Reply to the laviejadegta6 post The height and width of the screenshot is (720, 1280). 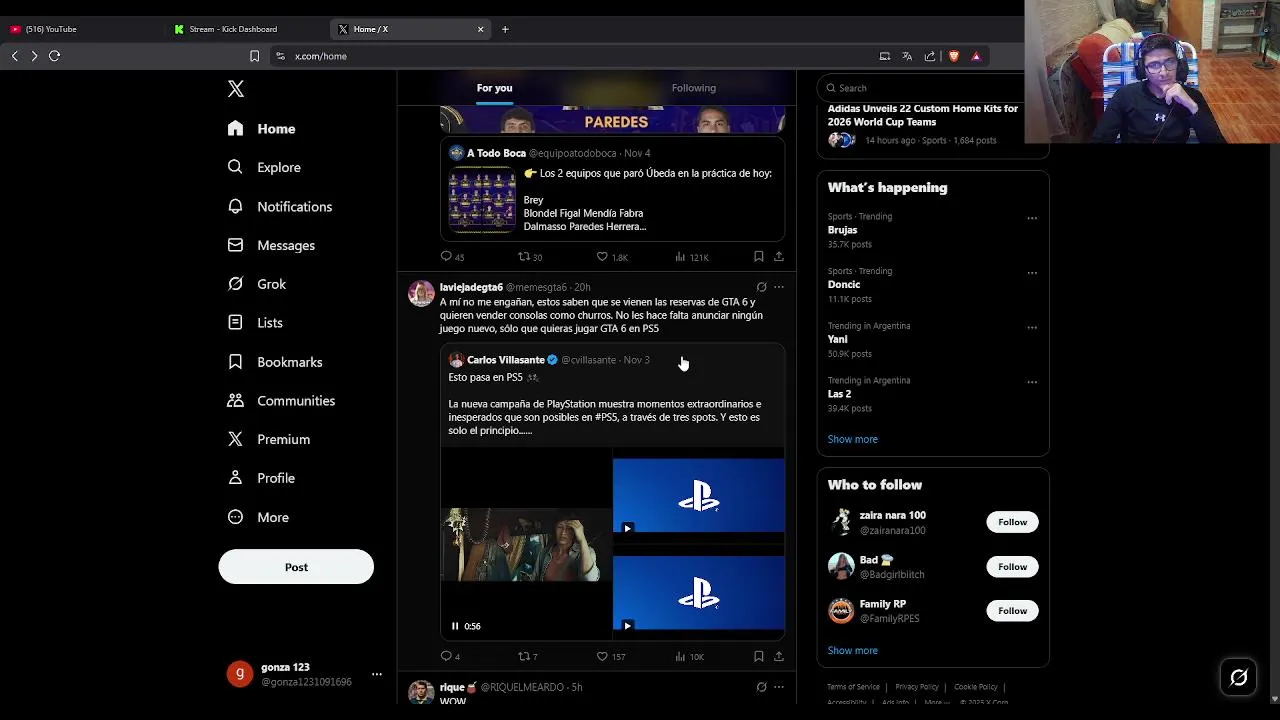pos(447,656)
